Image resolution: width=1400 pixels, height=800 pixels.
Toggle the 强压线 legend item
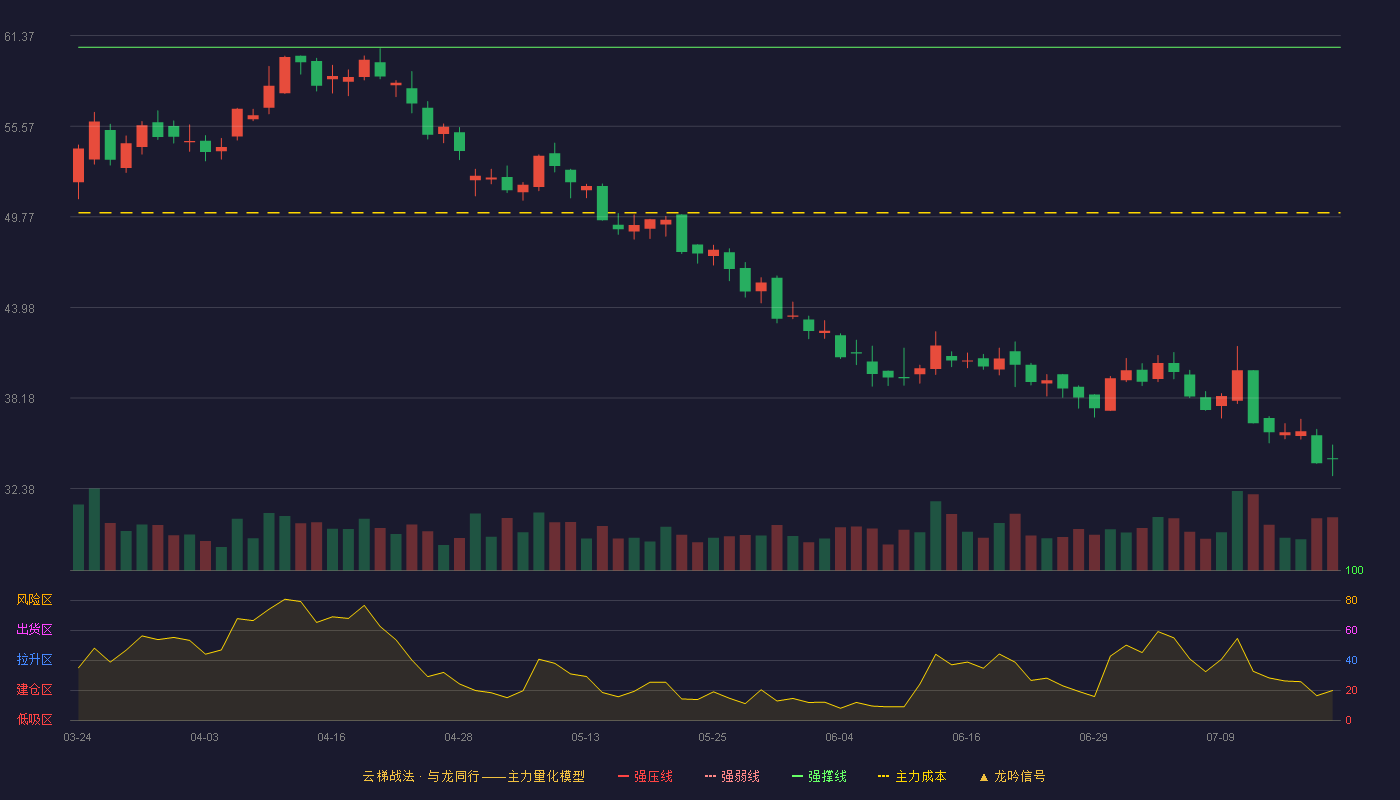point(645,776)
